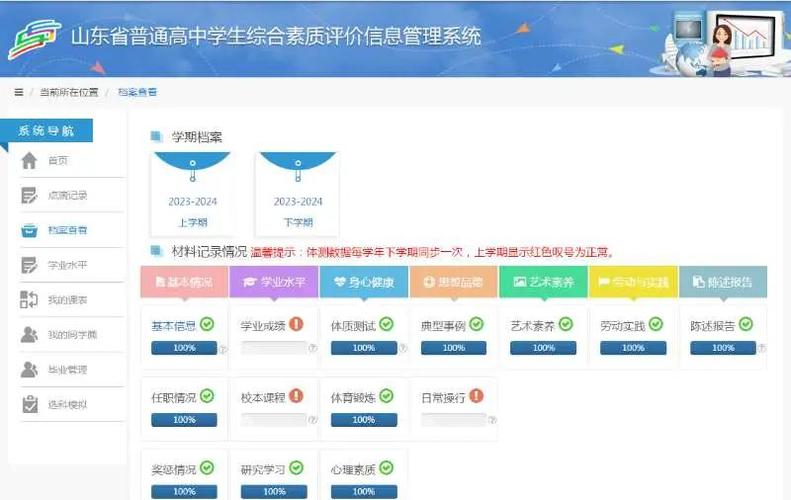The height and width of the screenshot is (500, 791).
Task: Open 我的同学圈 in the sidebar
Action: pos(72,335)
